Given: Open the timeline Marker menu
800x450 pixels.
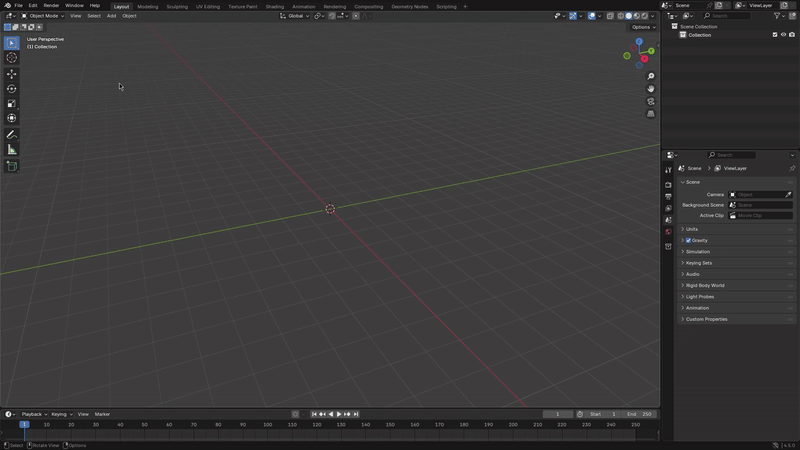Looking at the screenshot, I should (102, 414).
